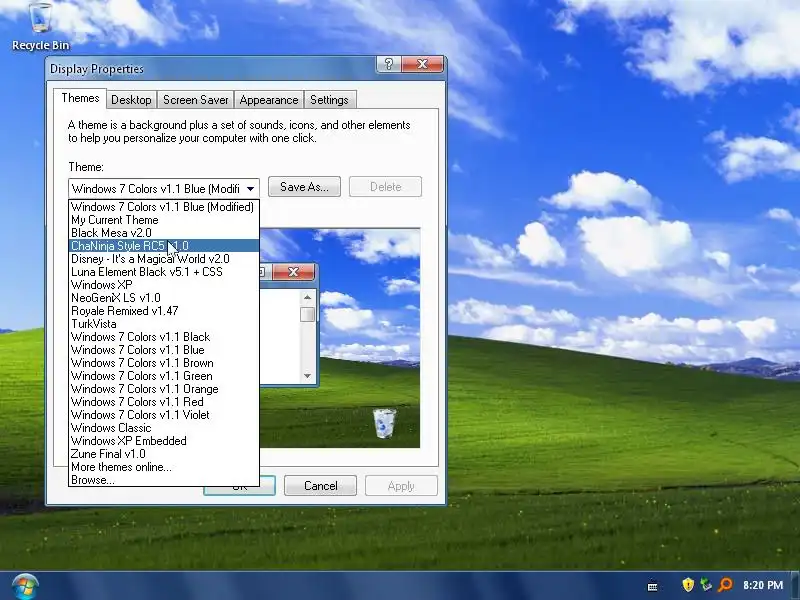
Task: Choose Windows 7 Colors v1.1 Green
Action: point(164,376)
